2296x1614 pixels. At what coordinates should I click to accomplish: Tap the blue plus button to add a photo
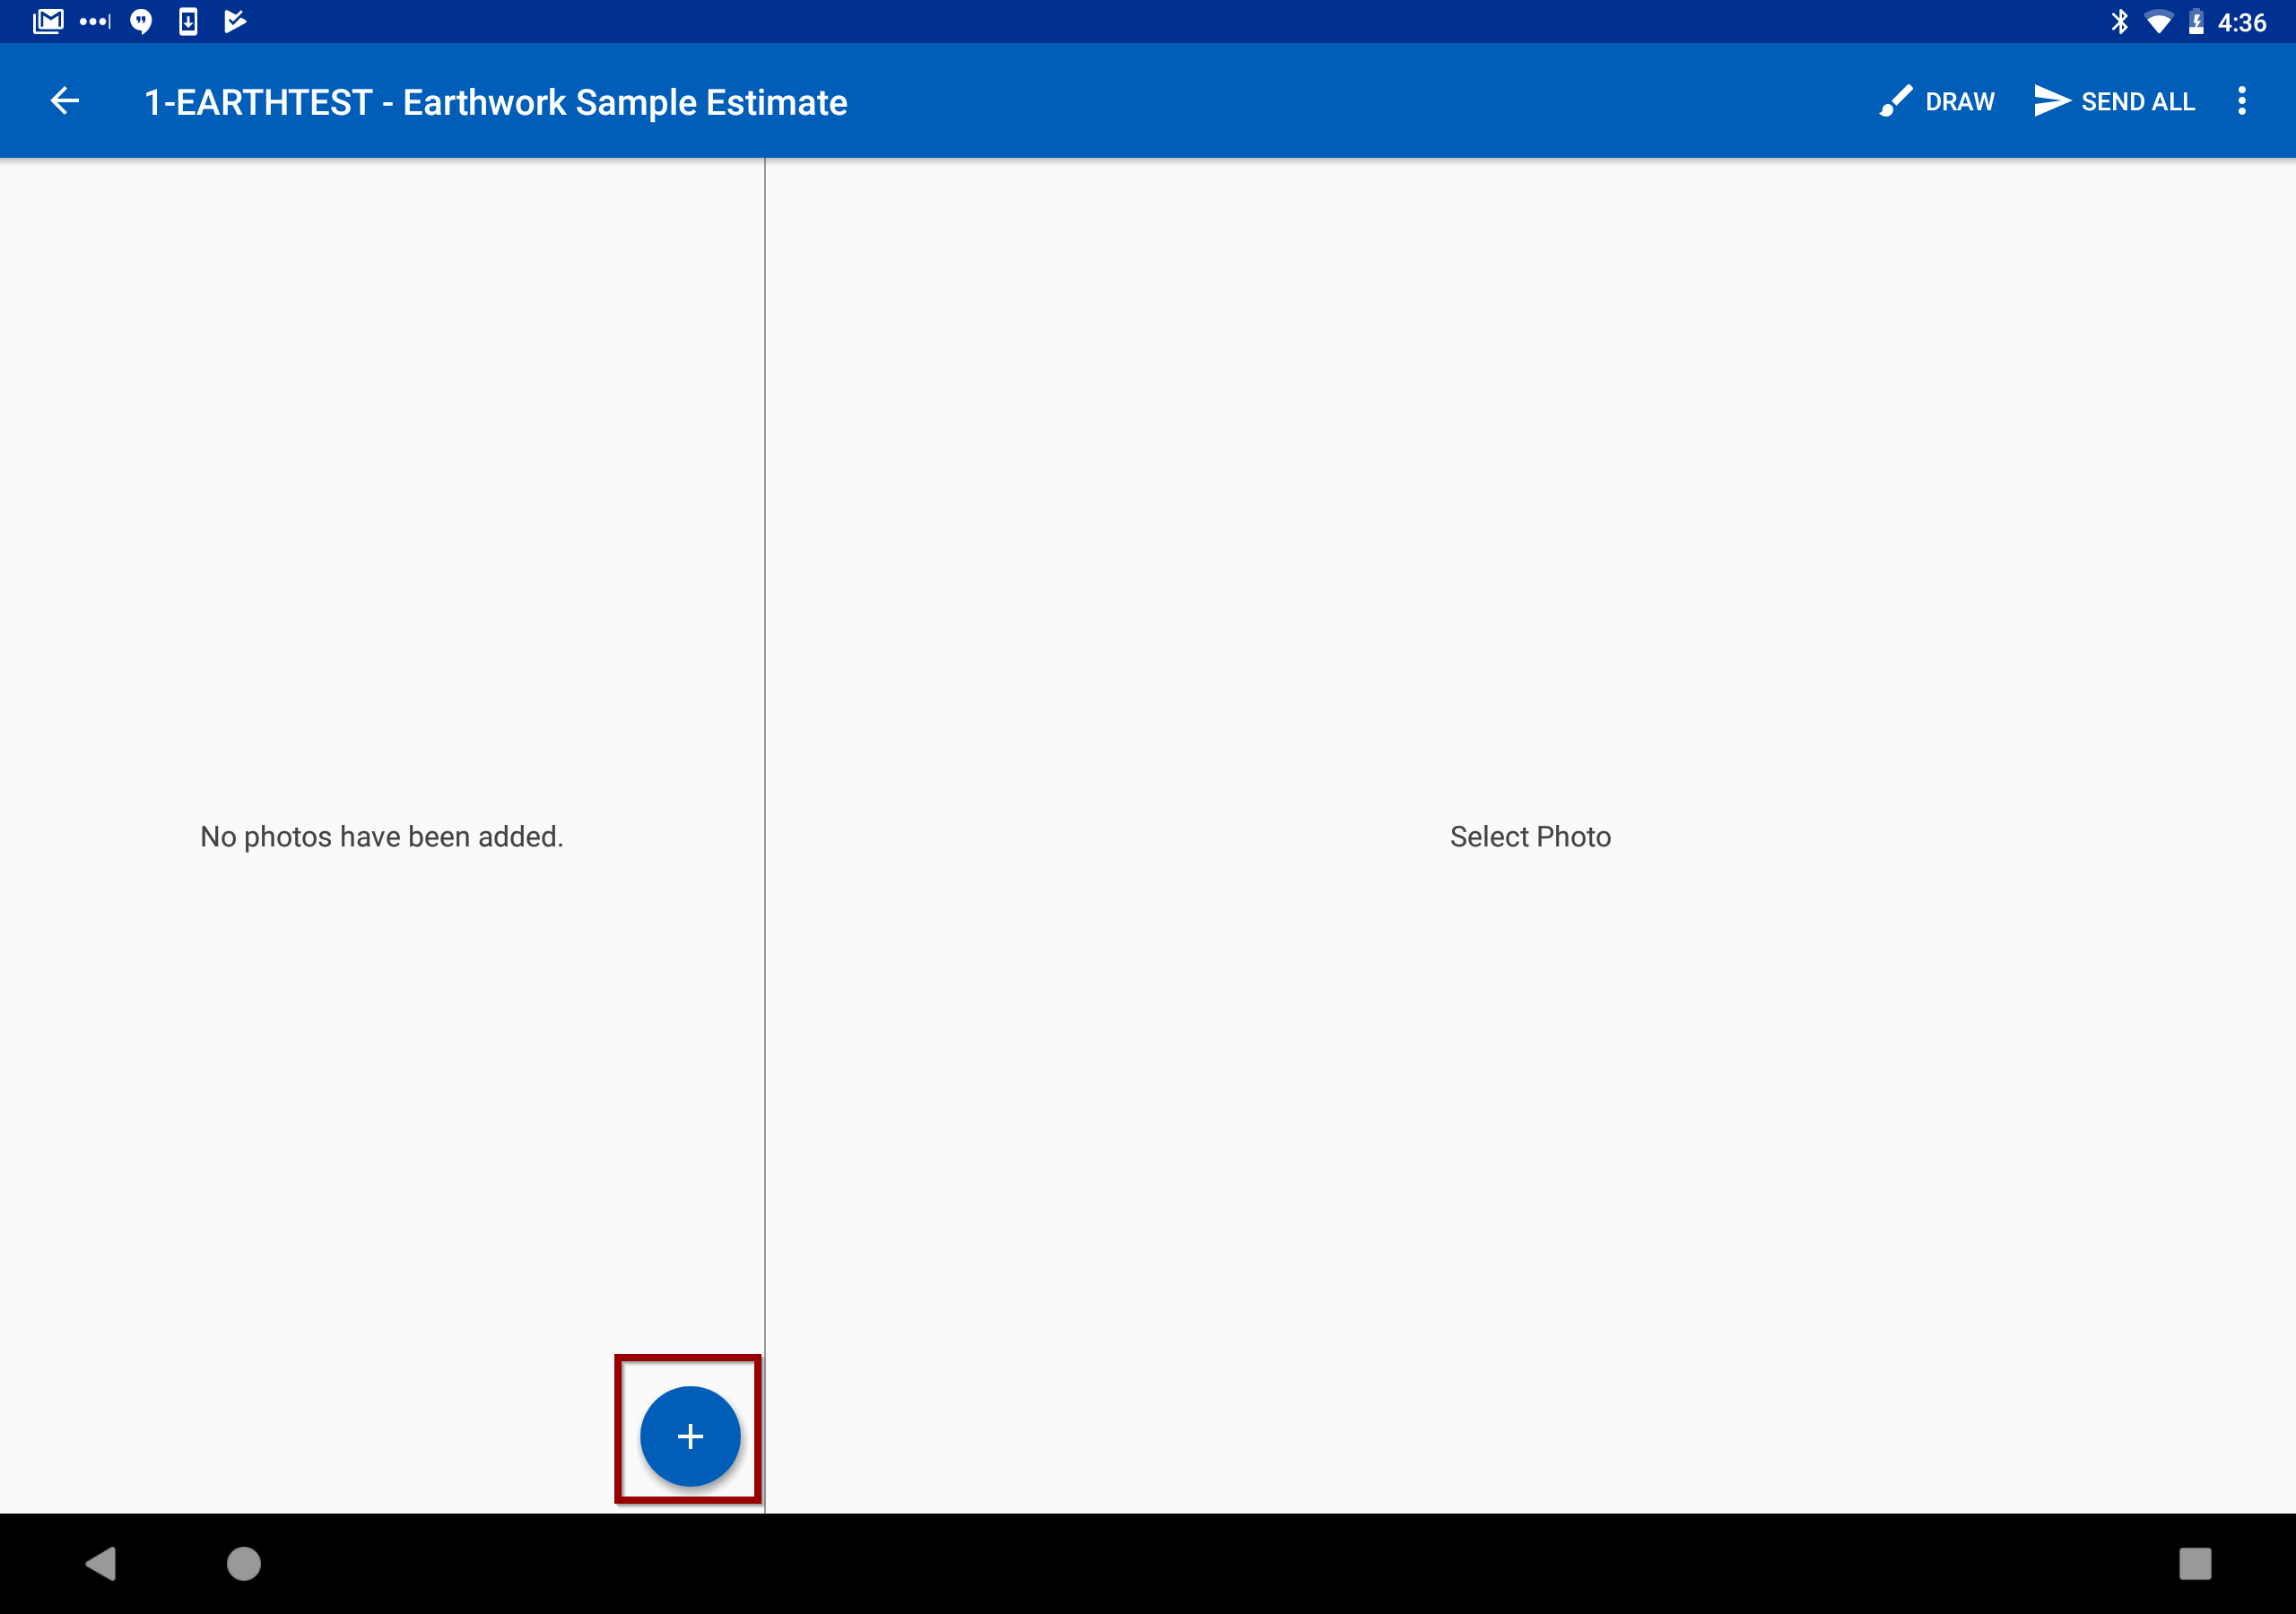coord(689,1436)
